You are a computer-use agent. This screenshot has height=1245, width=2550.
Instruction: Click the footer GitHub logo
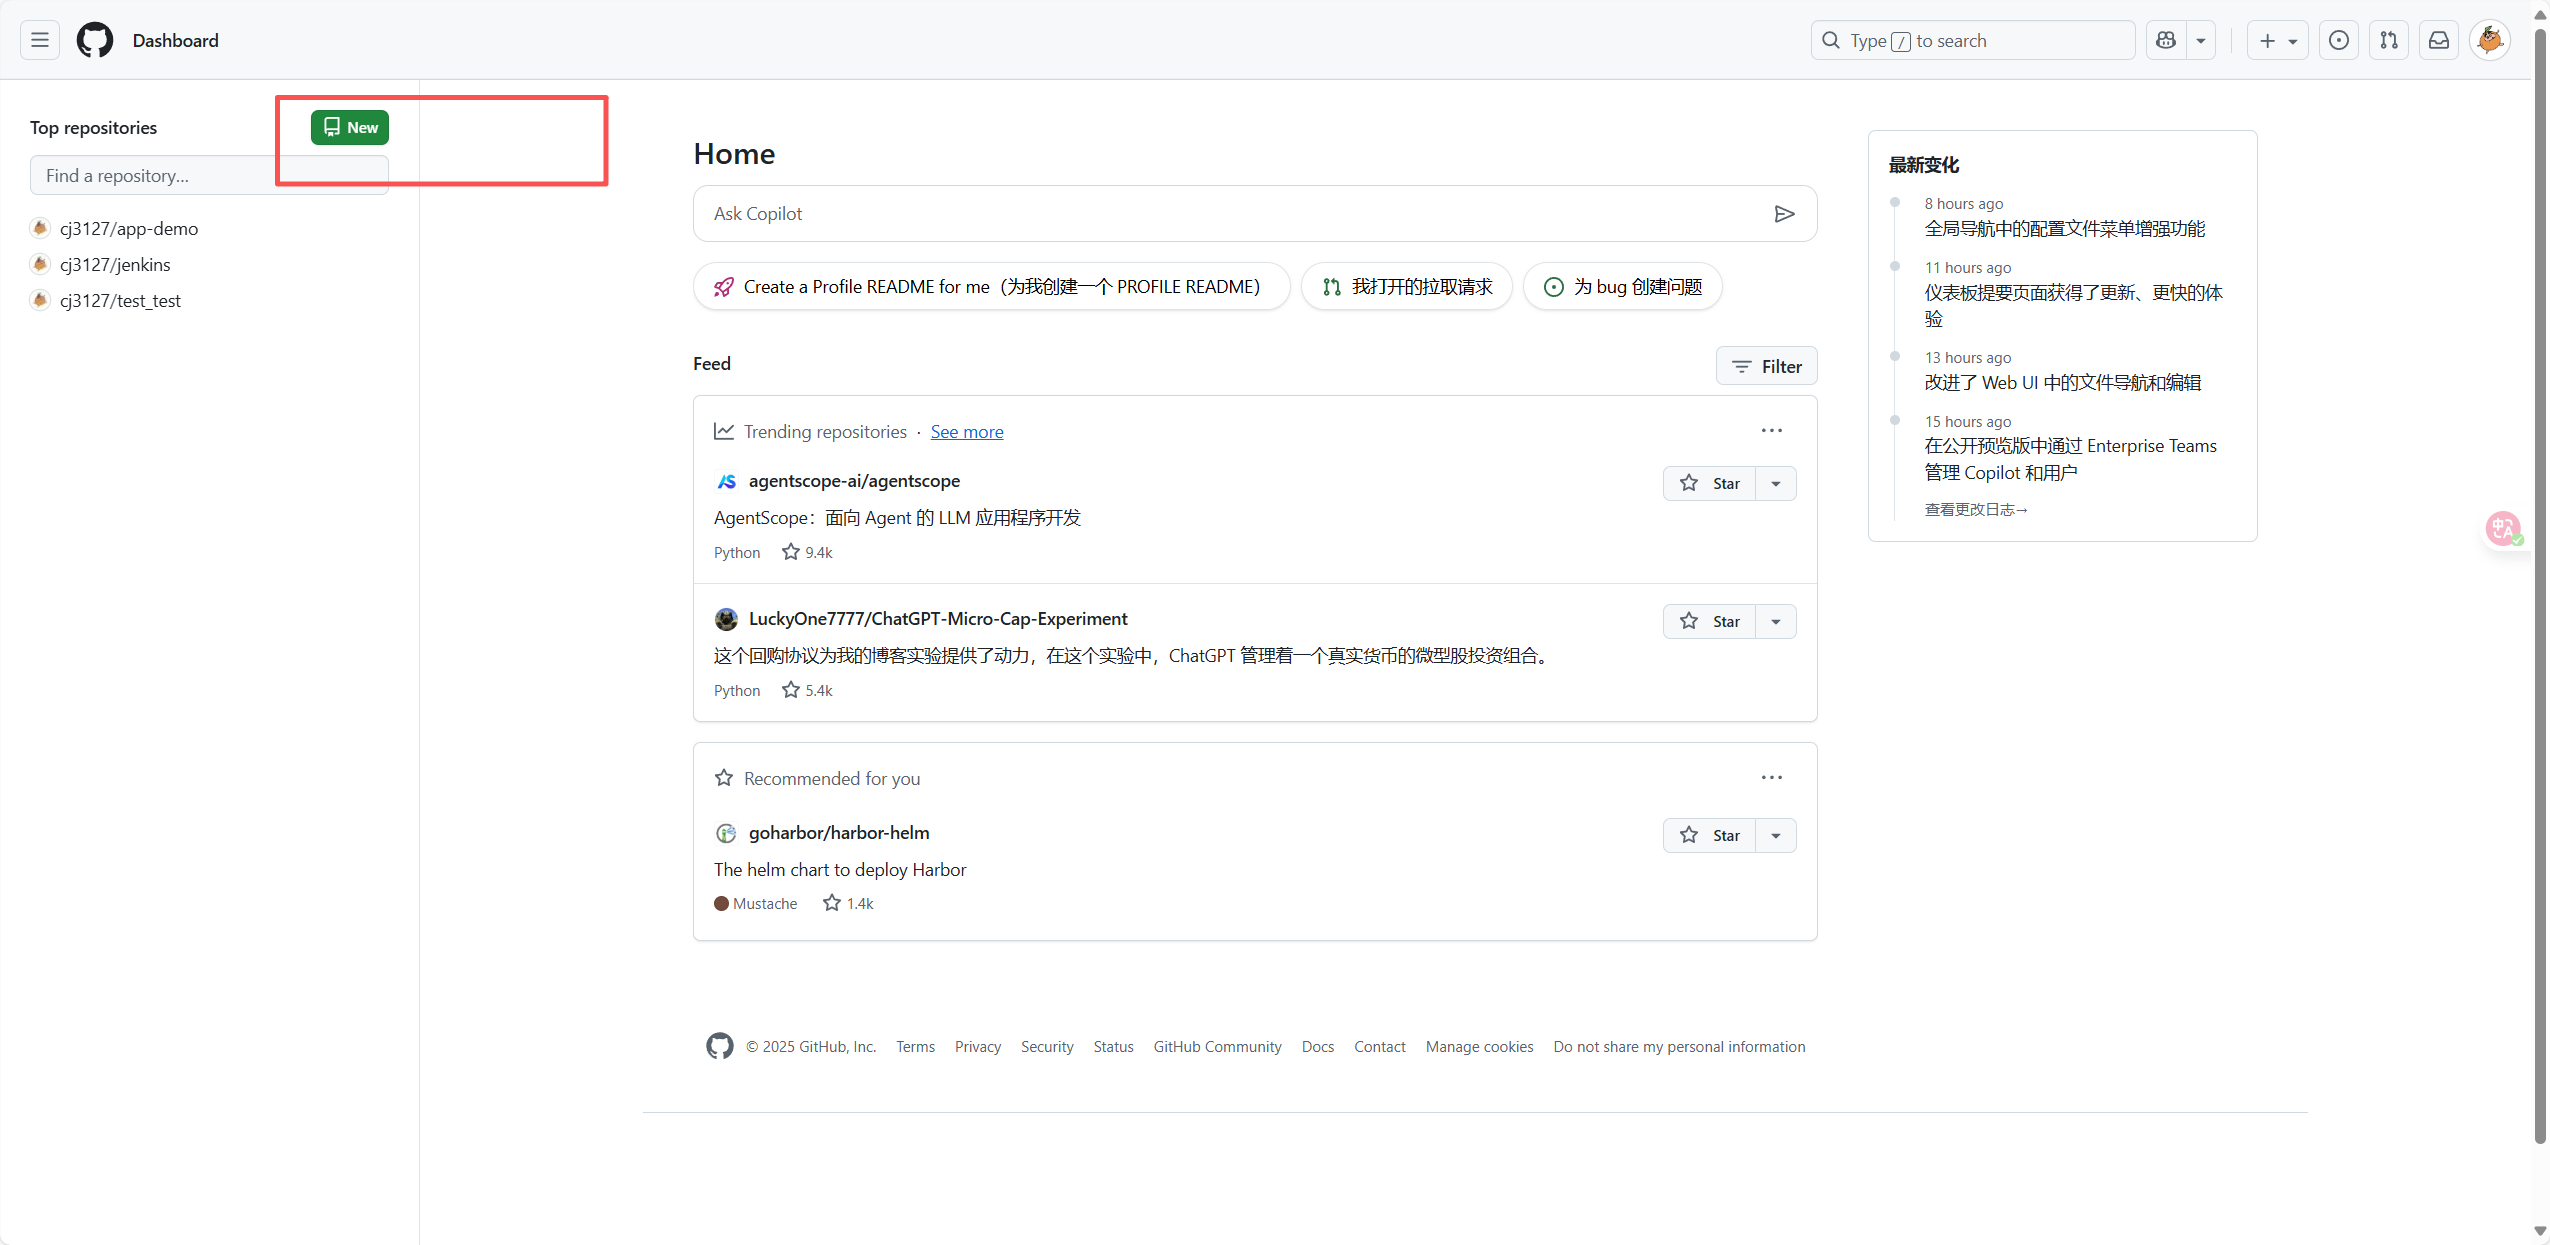(x=719, y=1046)
